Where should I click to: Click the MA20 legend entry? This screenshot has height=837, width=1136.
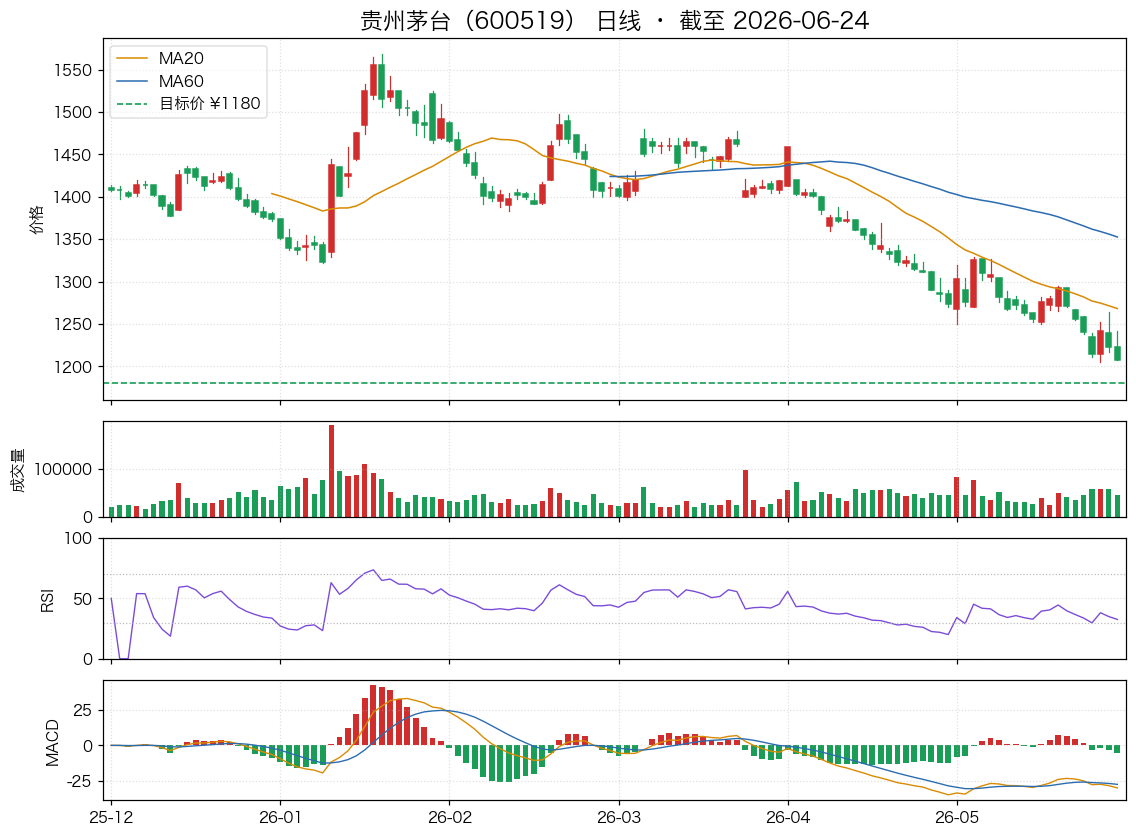click(160, 58)
